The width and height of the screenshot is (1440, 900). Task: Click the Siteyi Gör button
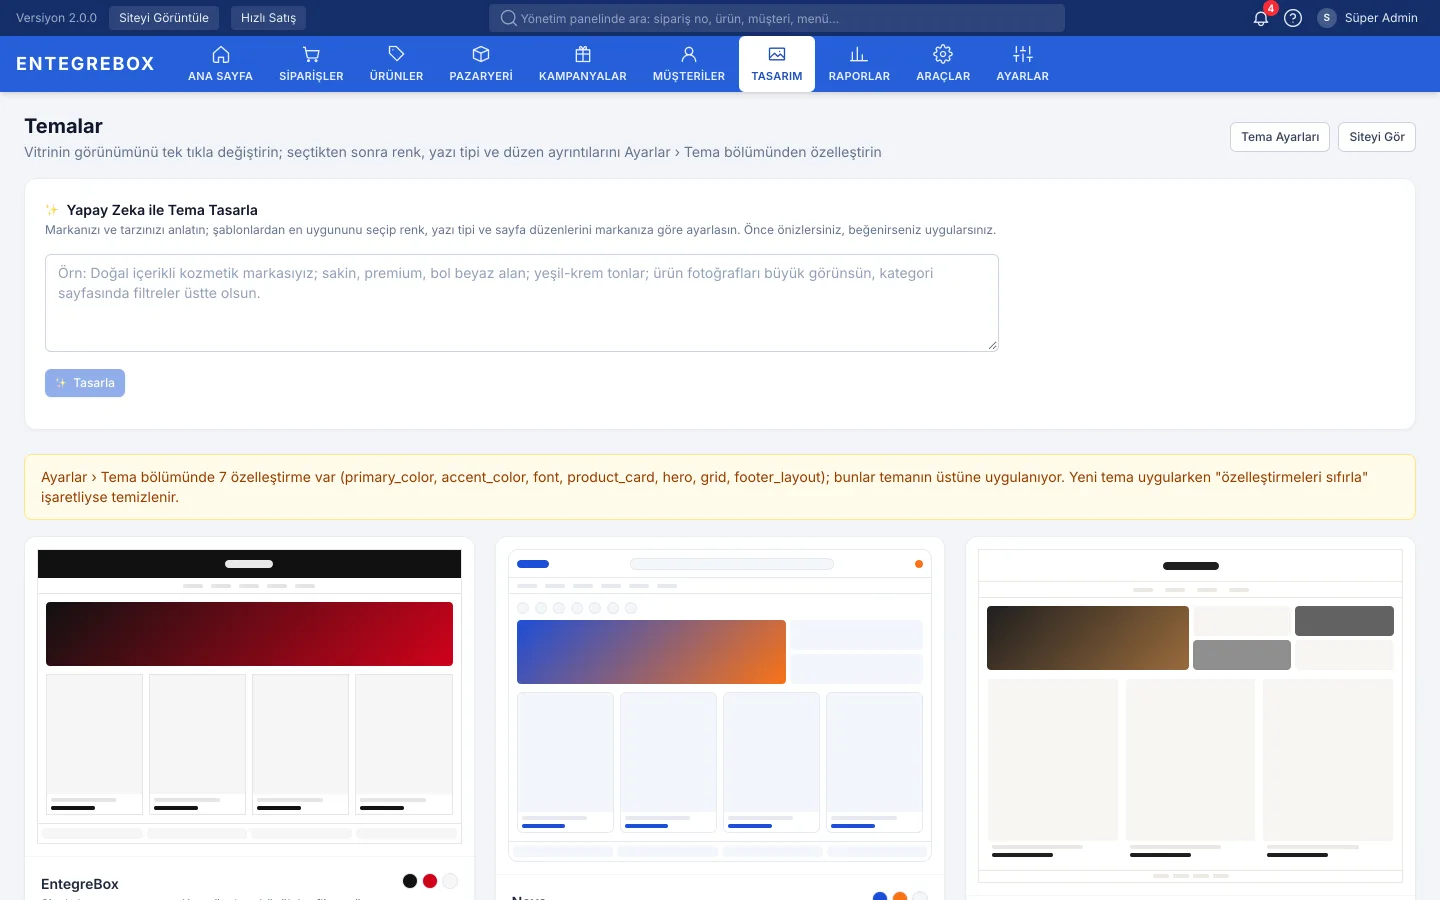[x=1377, y=137]
